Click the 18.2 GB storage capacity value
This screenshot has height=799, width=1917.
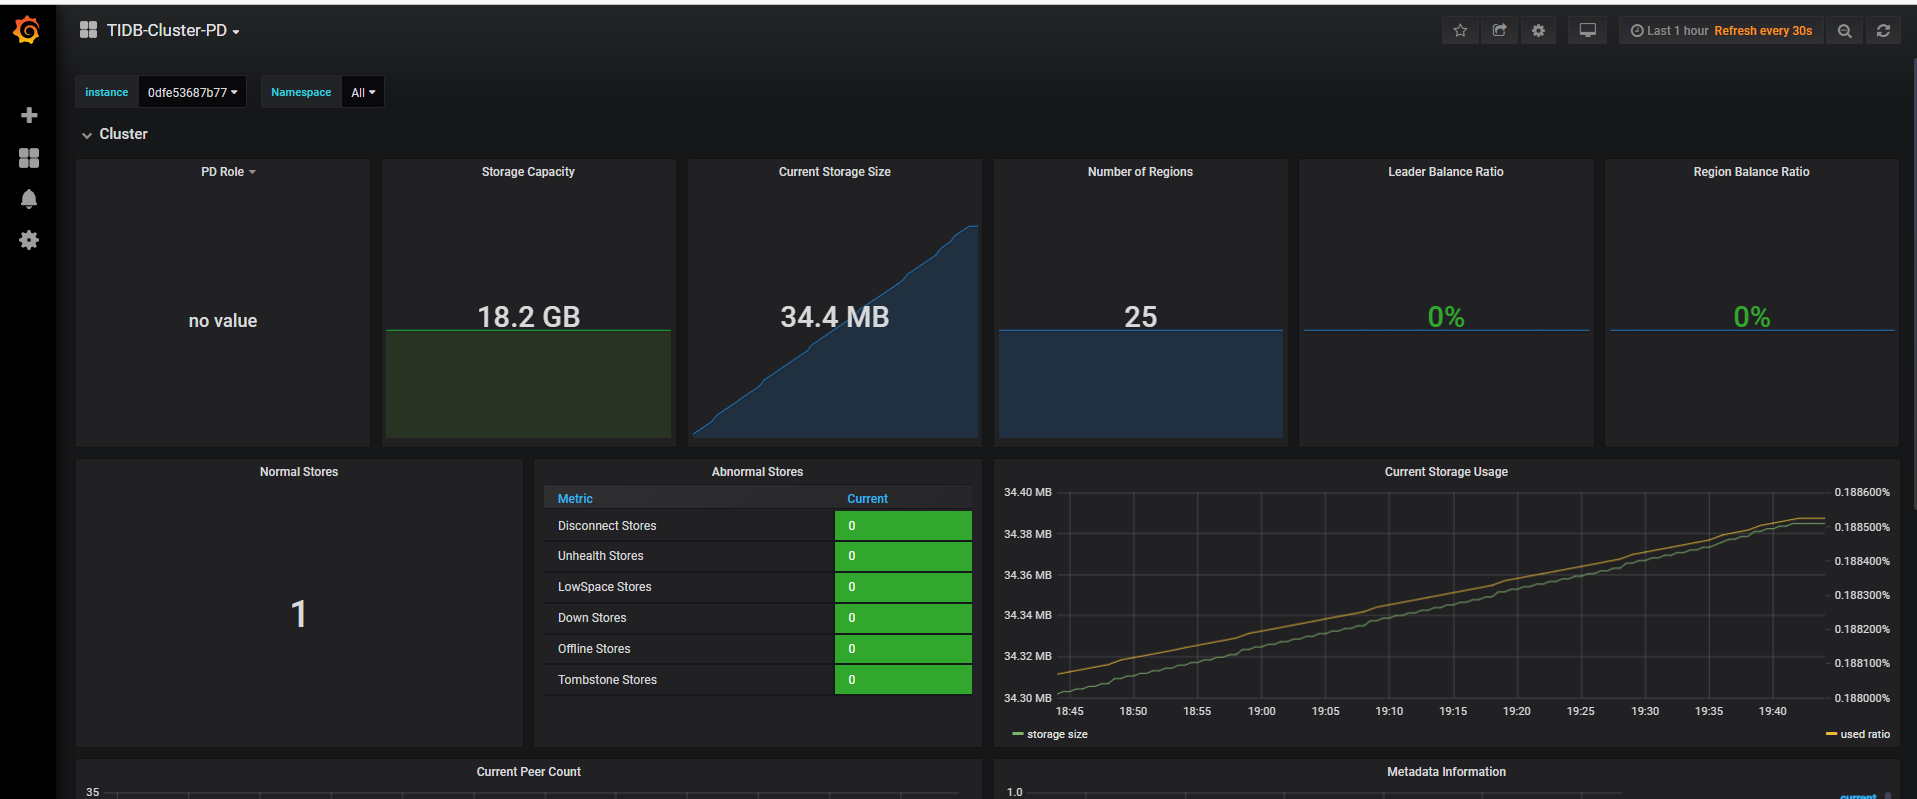pos(529,317)
